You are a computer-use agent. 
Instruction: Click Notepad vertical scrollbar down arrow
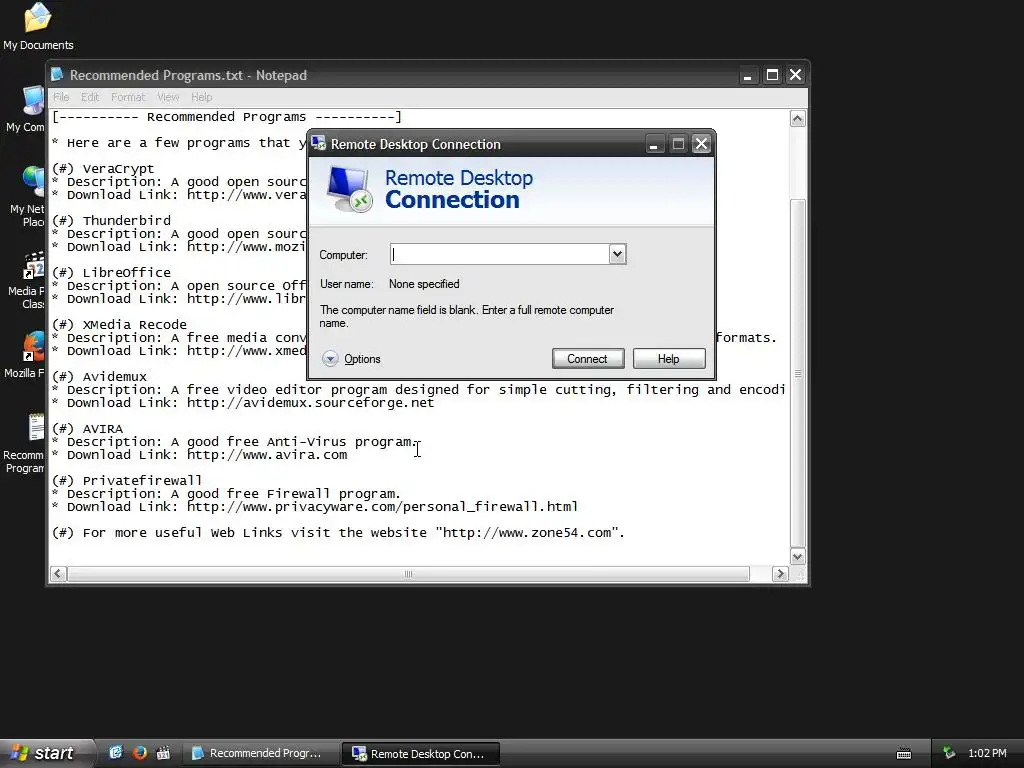point(797,557)
